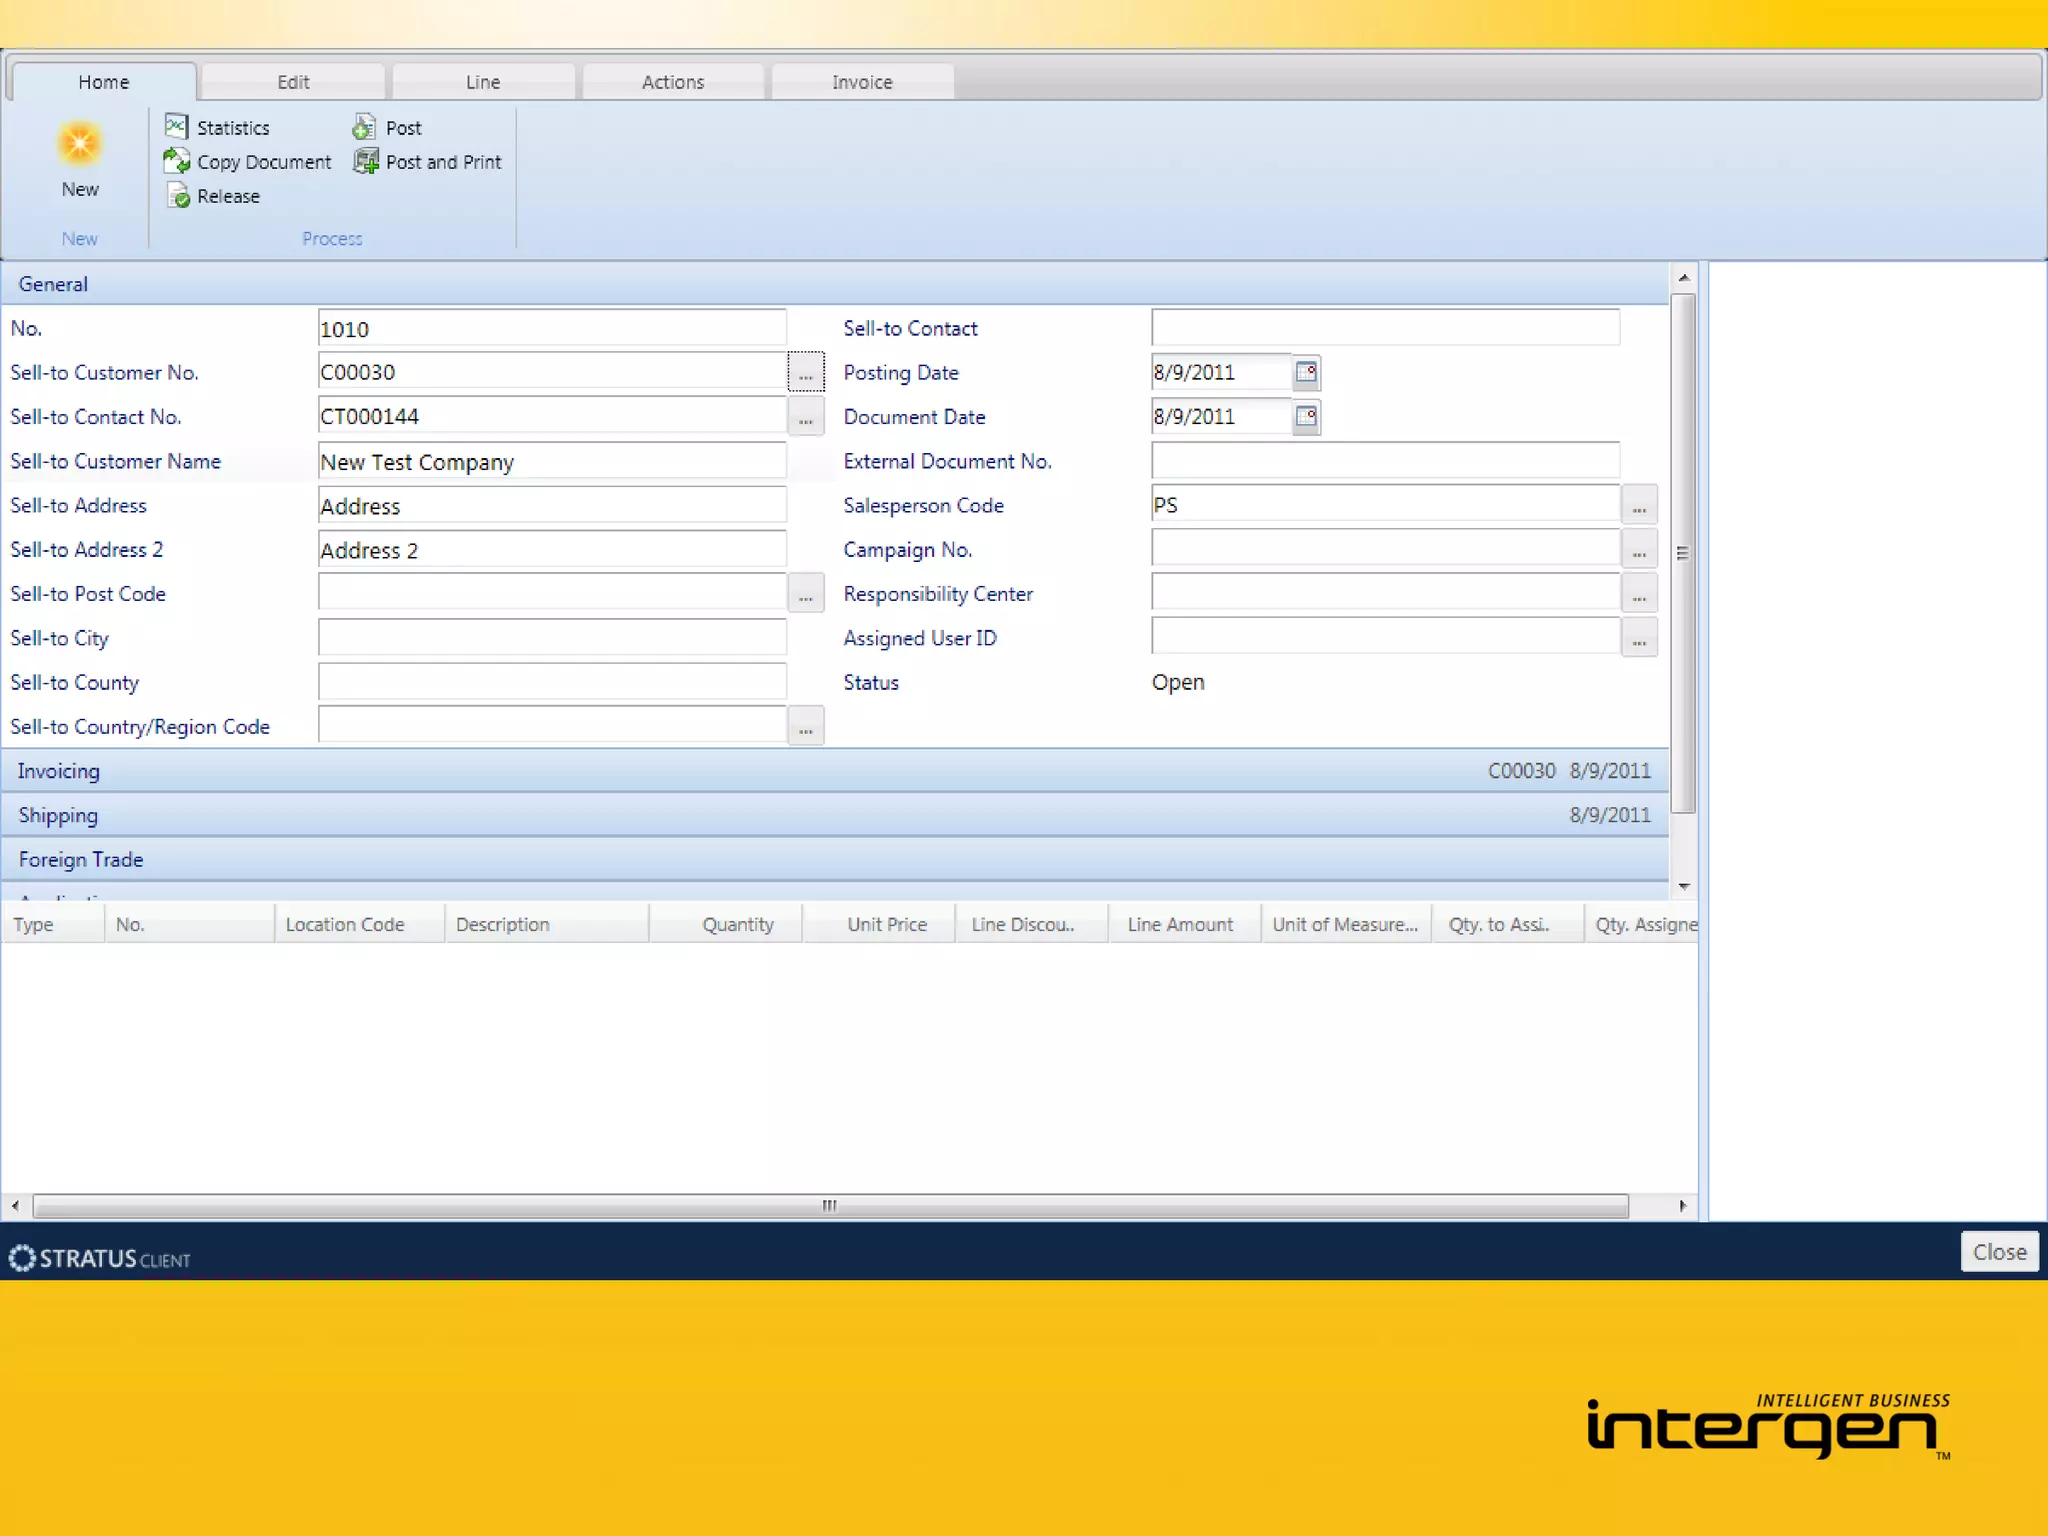Click the Location Code column header
Viewport: 2048px width, 1536px height.
point(360,924)
